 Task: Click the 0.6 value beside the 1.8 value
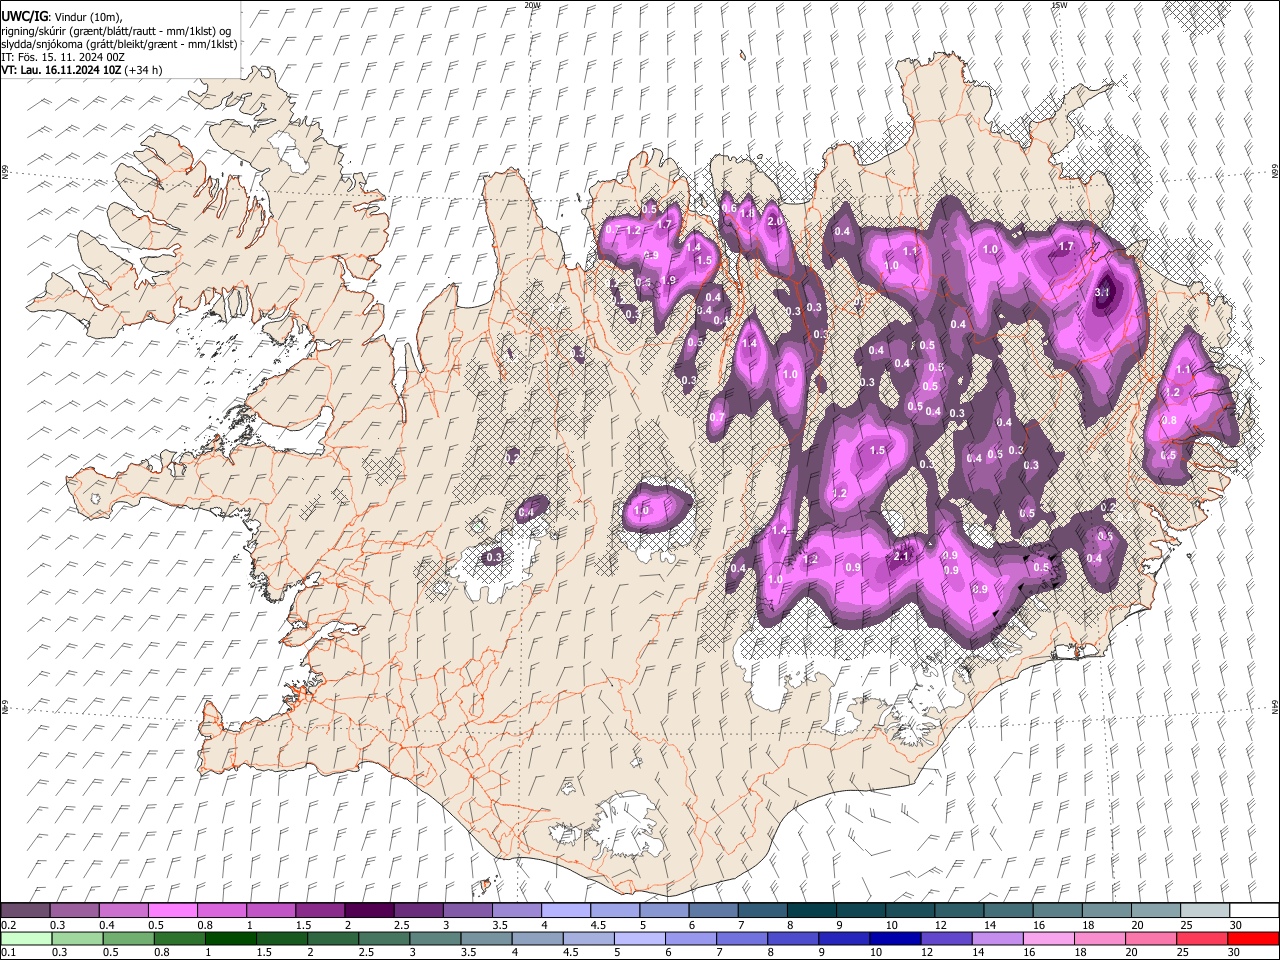729,208
